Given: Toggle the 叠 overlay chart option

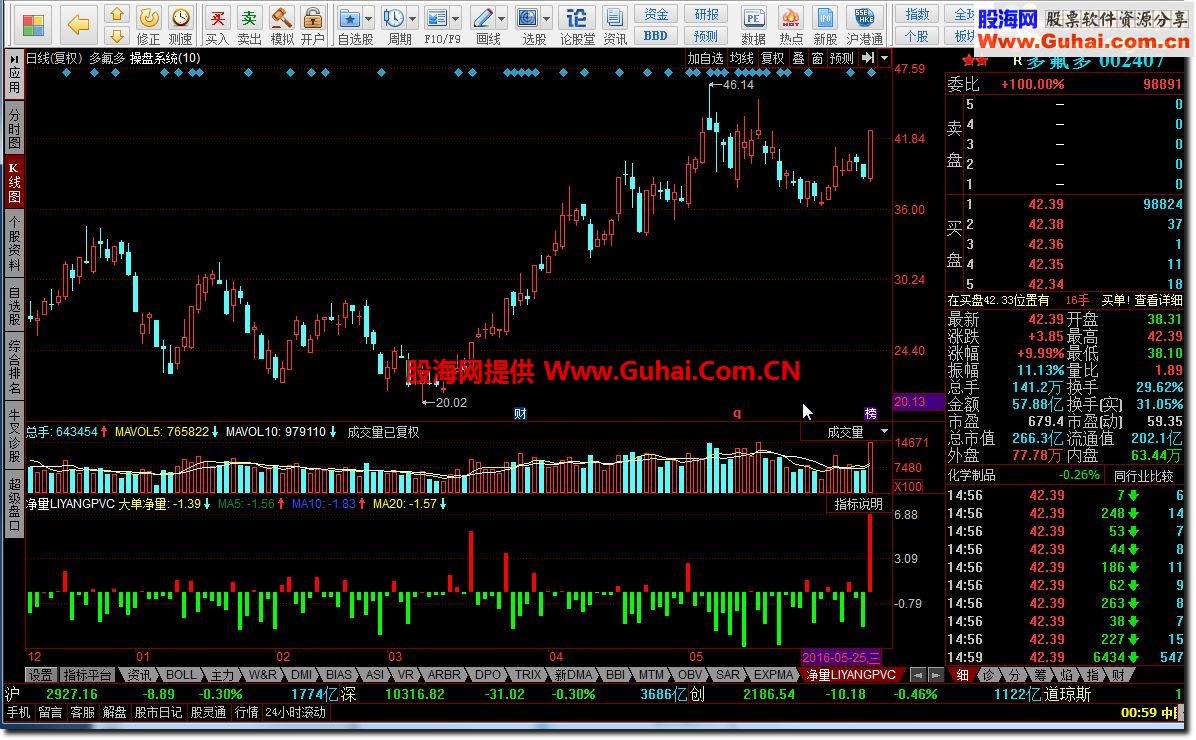Looking at the screenshot, I should click(x=798, y=58).
